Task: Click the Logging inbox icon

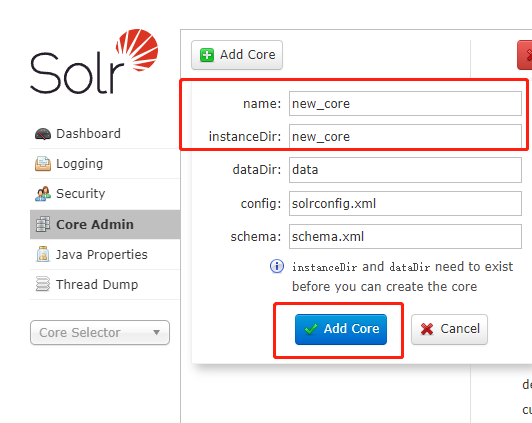Action: pyautogui.click(x=43, y=164)
